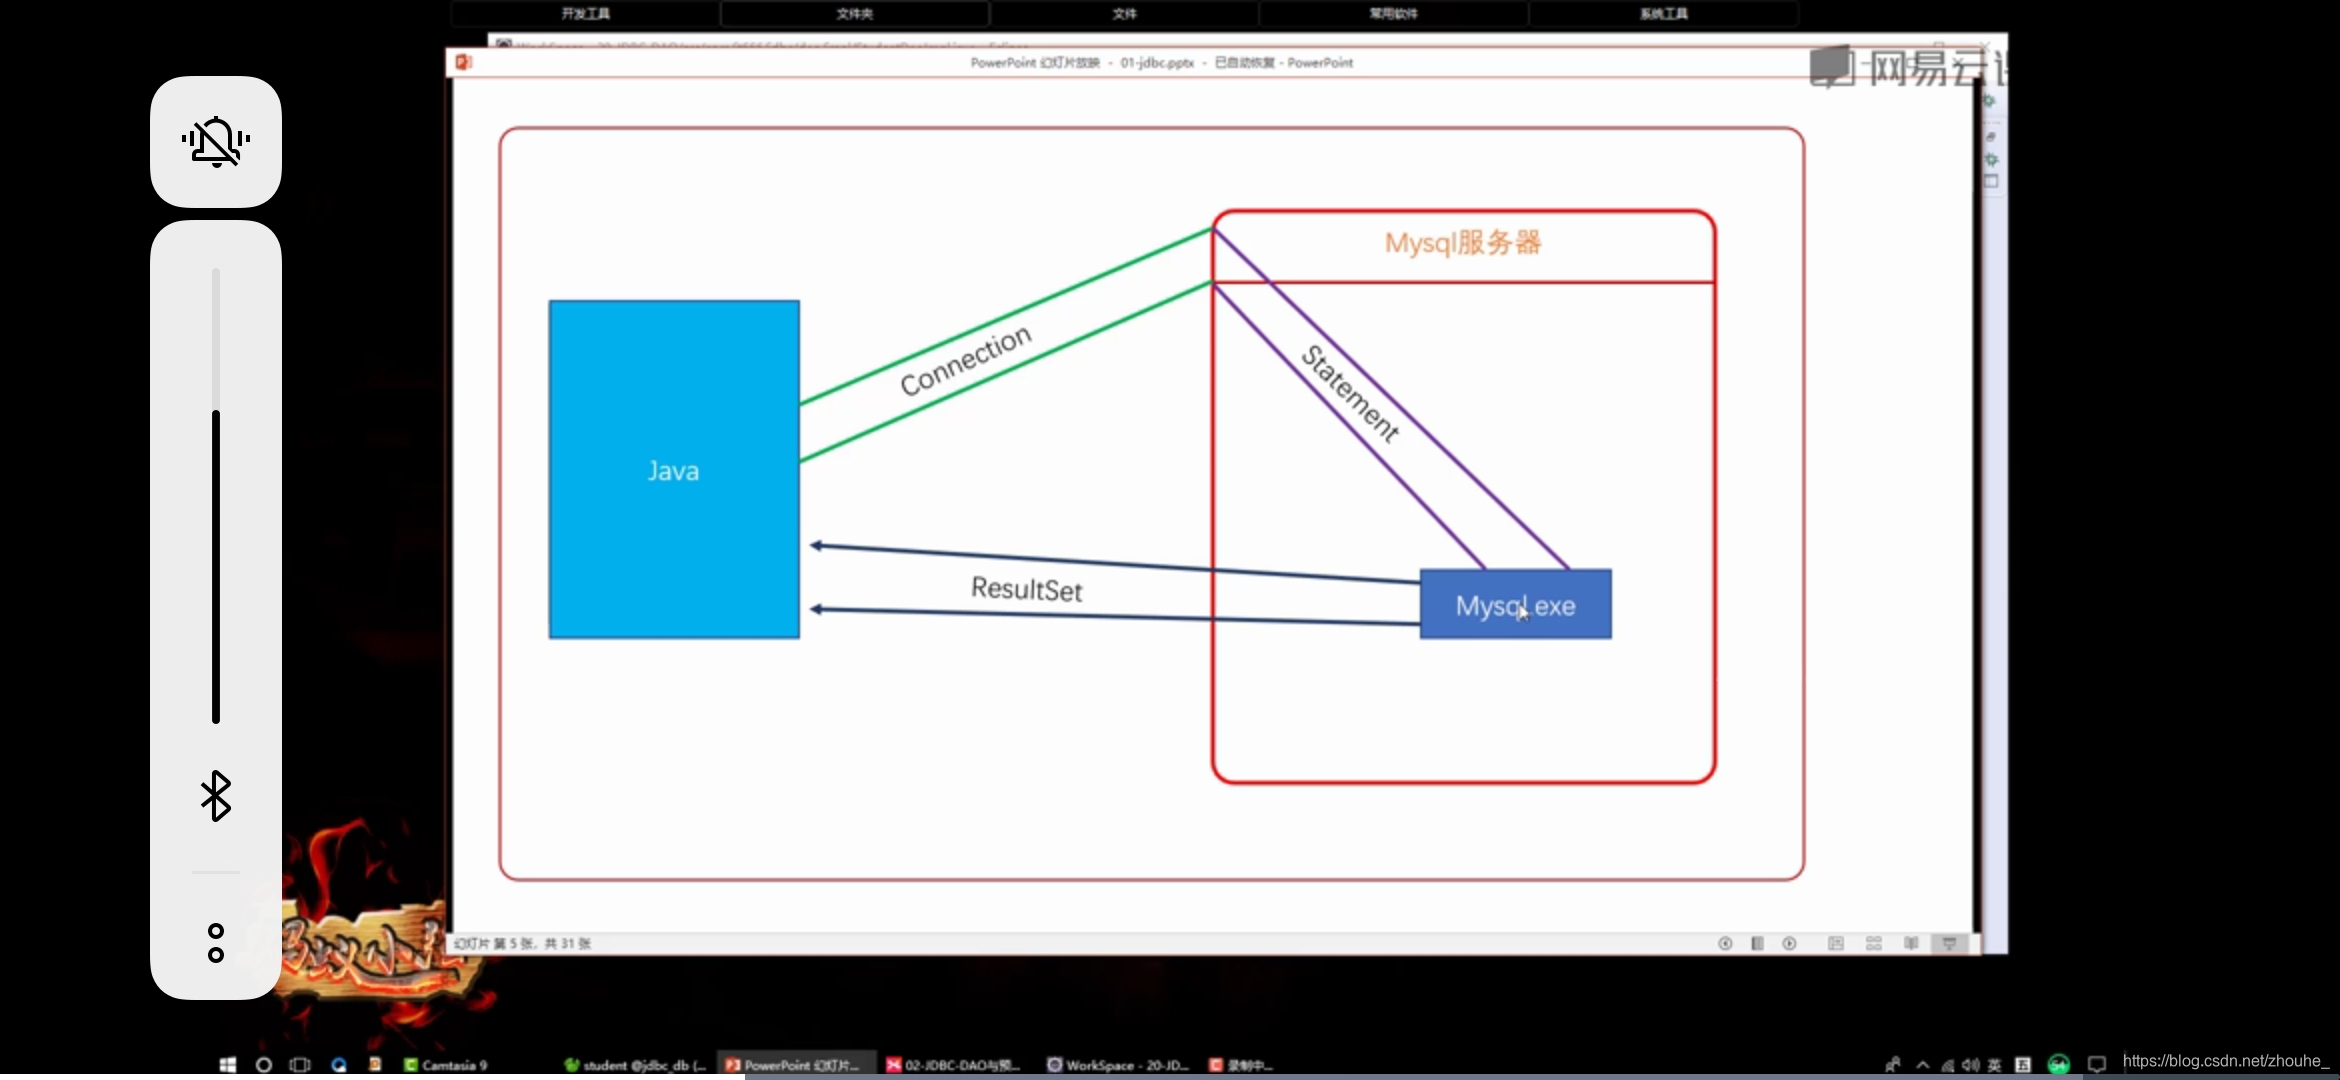The width and height of the screenshot is (2340, 1080).
Task: Open network icon in system tray
Action: (1948, 1065)
